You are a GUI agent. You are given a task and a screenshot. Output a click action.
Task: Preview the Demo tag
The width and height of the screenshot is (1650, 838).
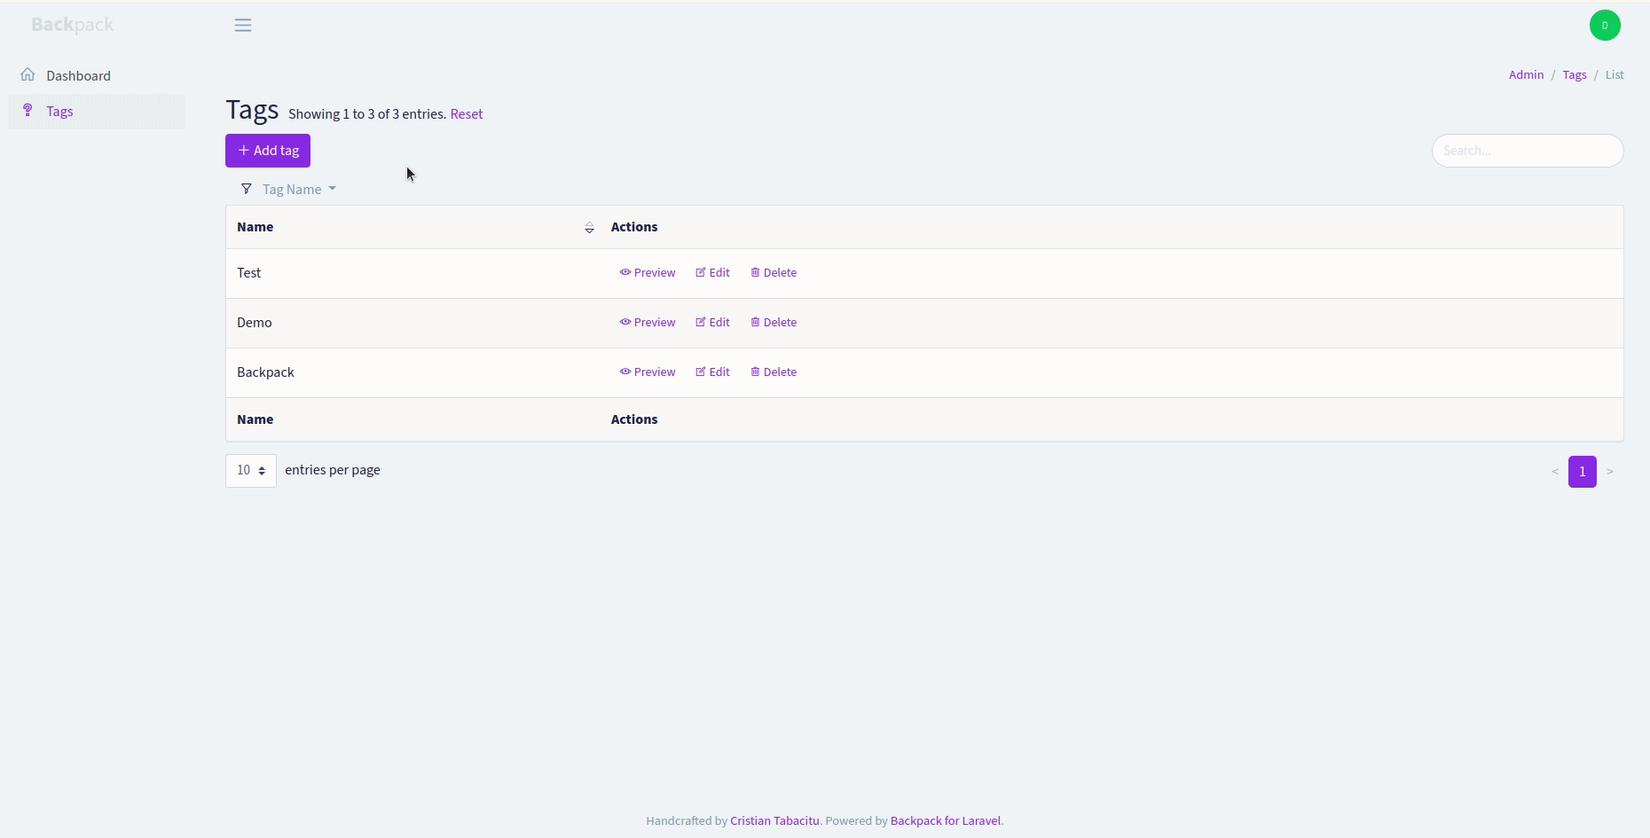click(x=647, y=323)
